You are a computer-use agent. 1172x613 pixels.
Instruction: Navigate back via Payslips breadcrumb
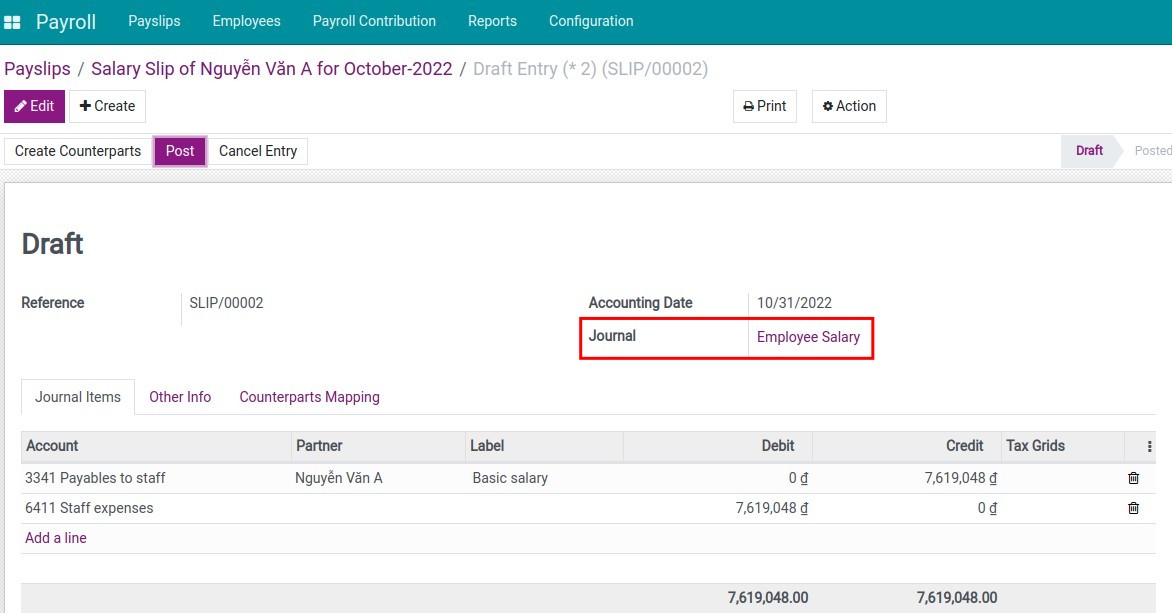[x=37, y=68]
